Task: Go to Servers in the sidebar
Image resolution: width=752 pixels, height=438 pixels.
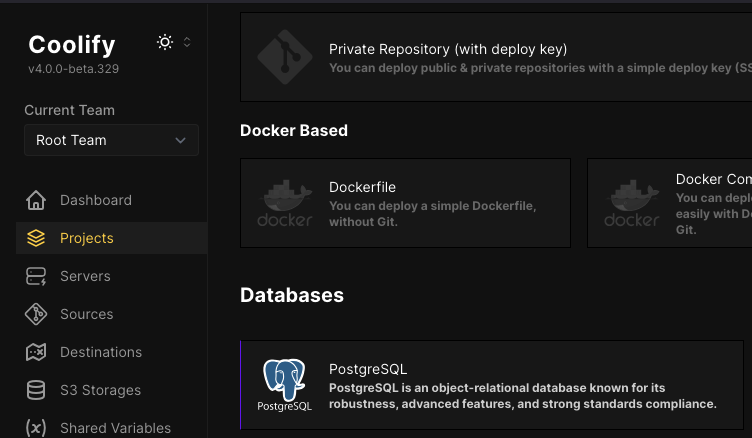Action: (85, 276)
